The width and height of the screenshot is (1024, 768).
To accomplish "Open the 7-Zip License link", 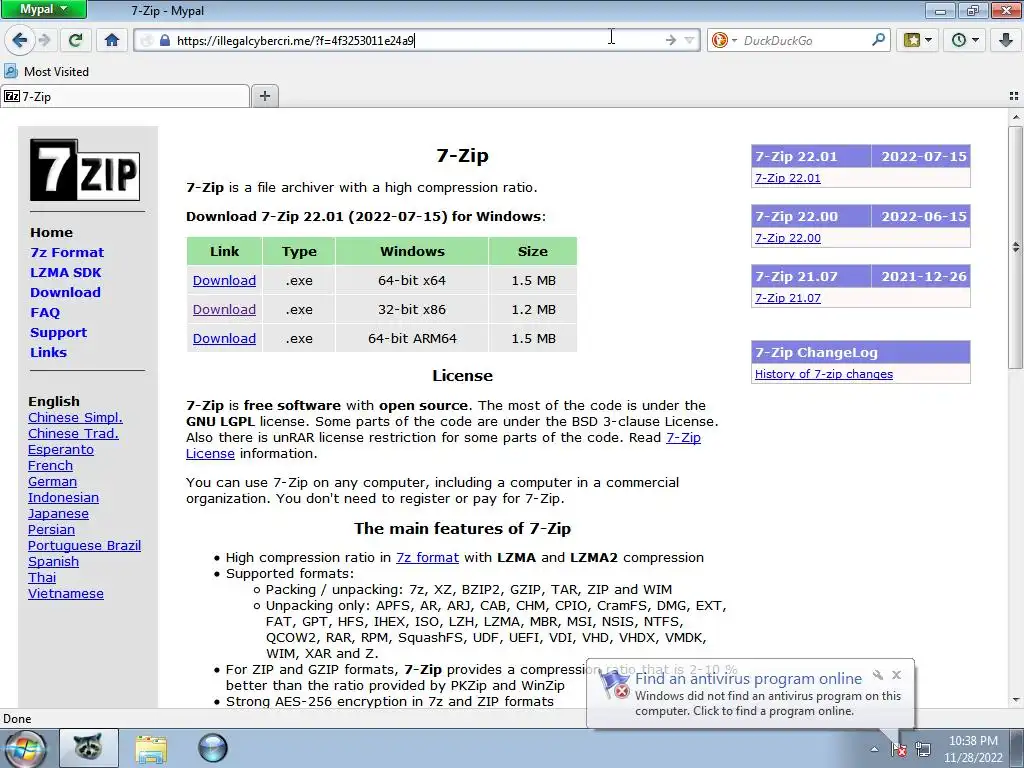I will pyautogui.click(x=683, y=438).
